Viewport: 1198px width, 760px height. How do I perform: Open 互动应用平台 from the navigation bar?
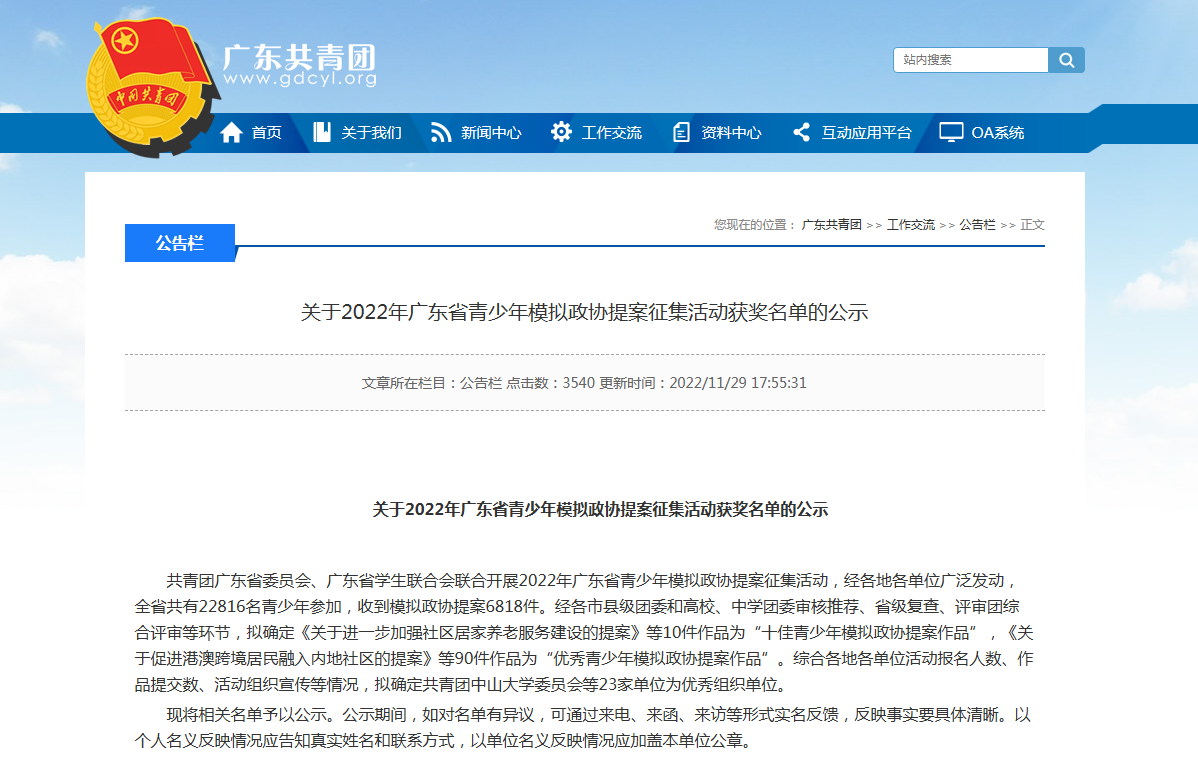[x=866, y=132]
